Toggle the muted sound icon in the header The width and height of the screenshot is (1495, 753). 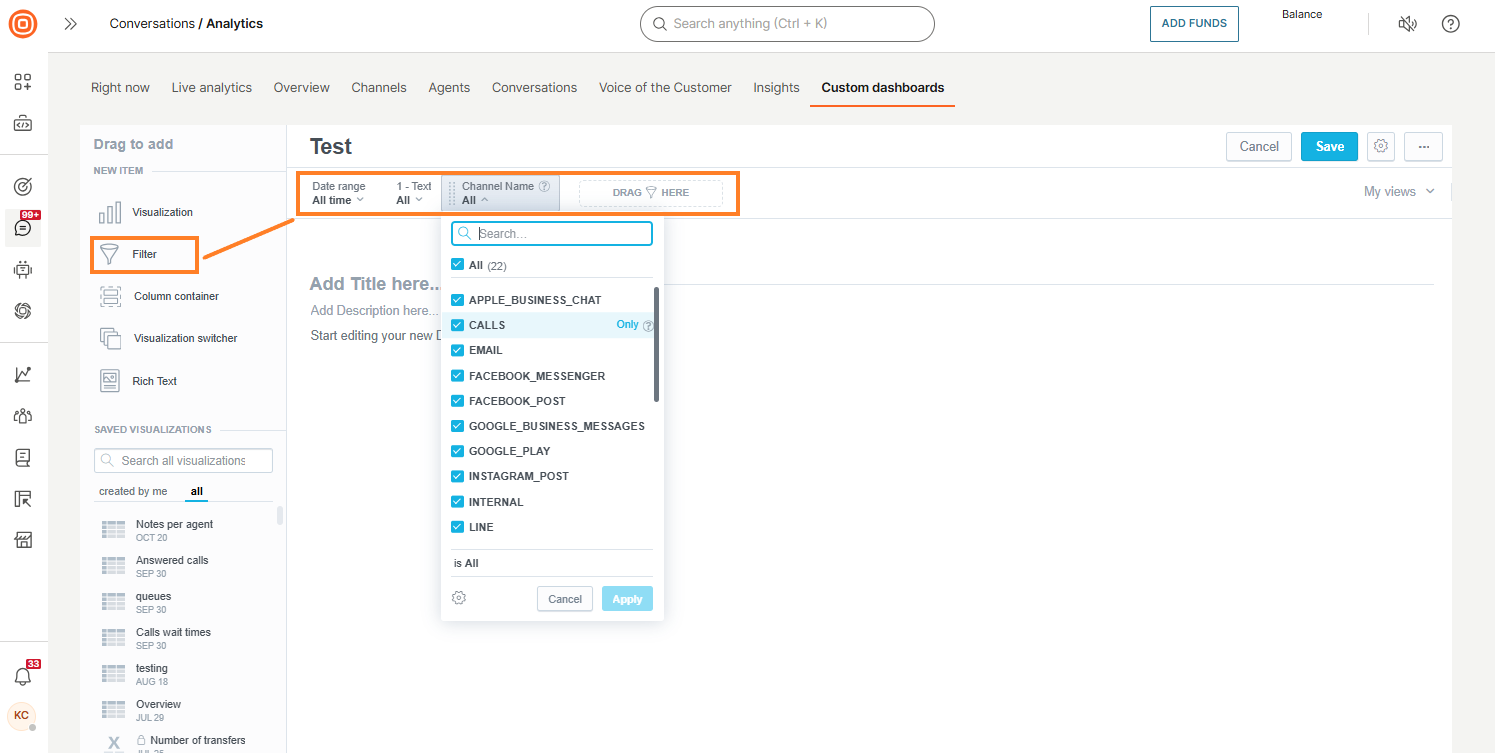point(1407,23)
